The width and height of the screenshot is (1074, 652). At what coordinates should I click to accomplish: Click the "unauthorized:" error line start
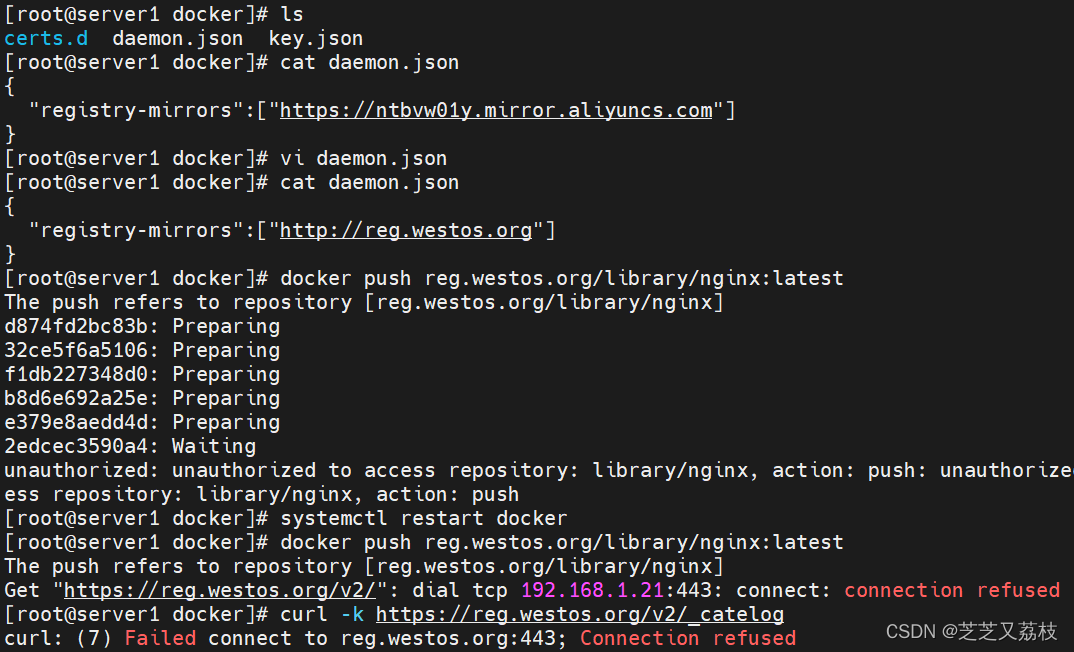pos(81,470)
